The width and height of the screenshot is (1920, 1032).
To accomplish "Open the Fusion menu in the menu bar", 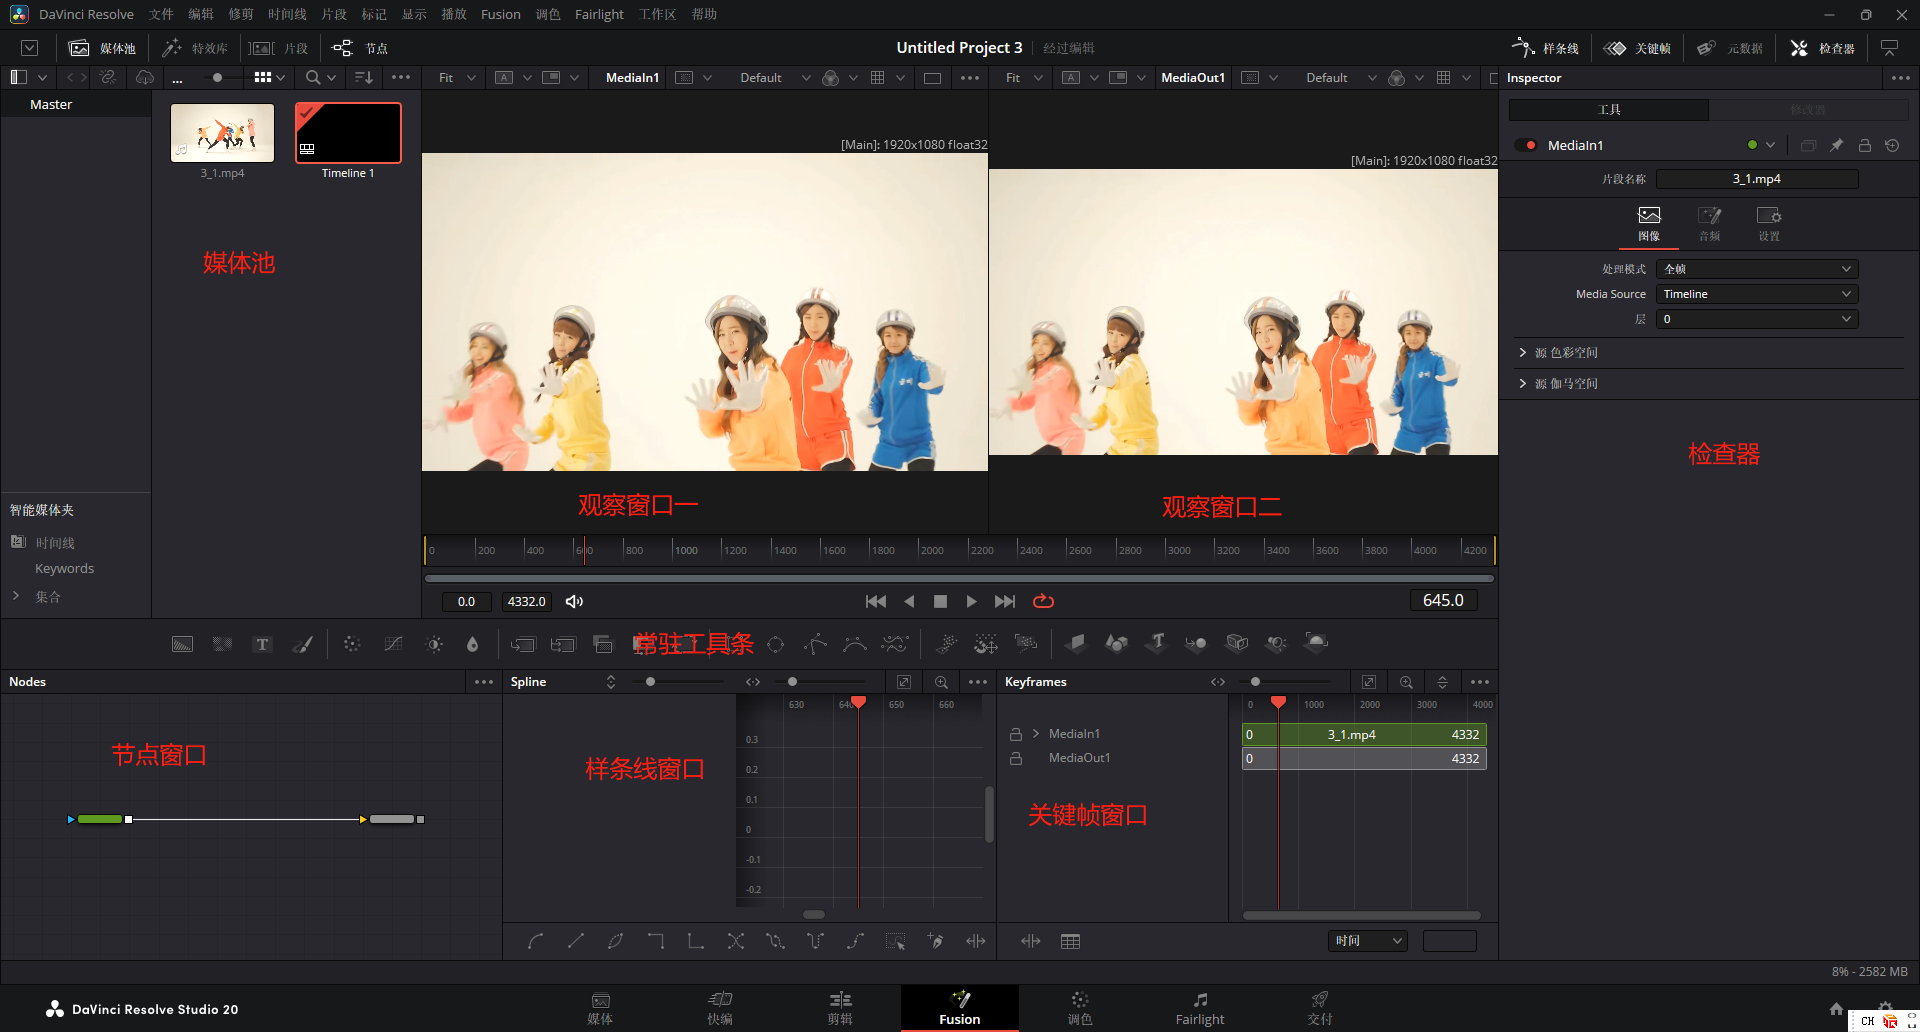I will click(500, 14).
